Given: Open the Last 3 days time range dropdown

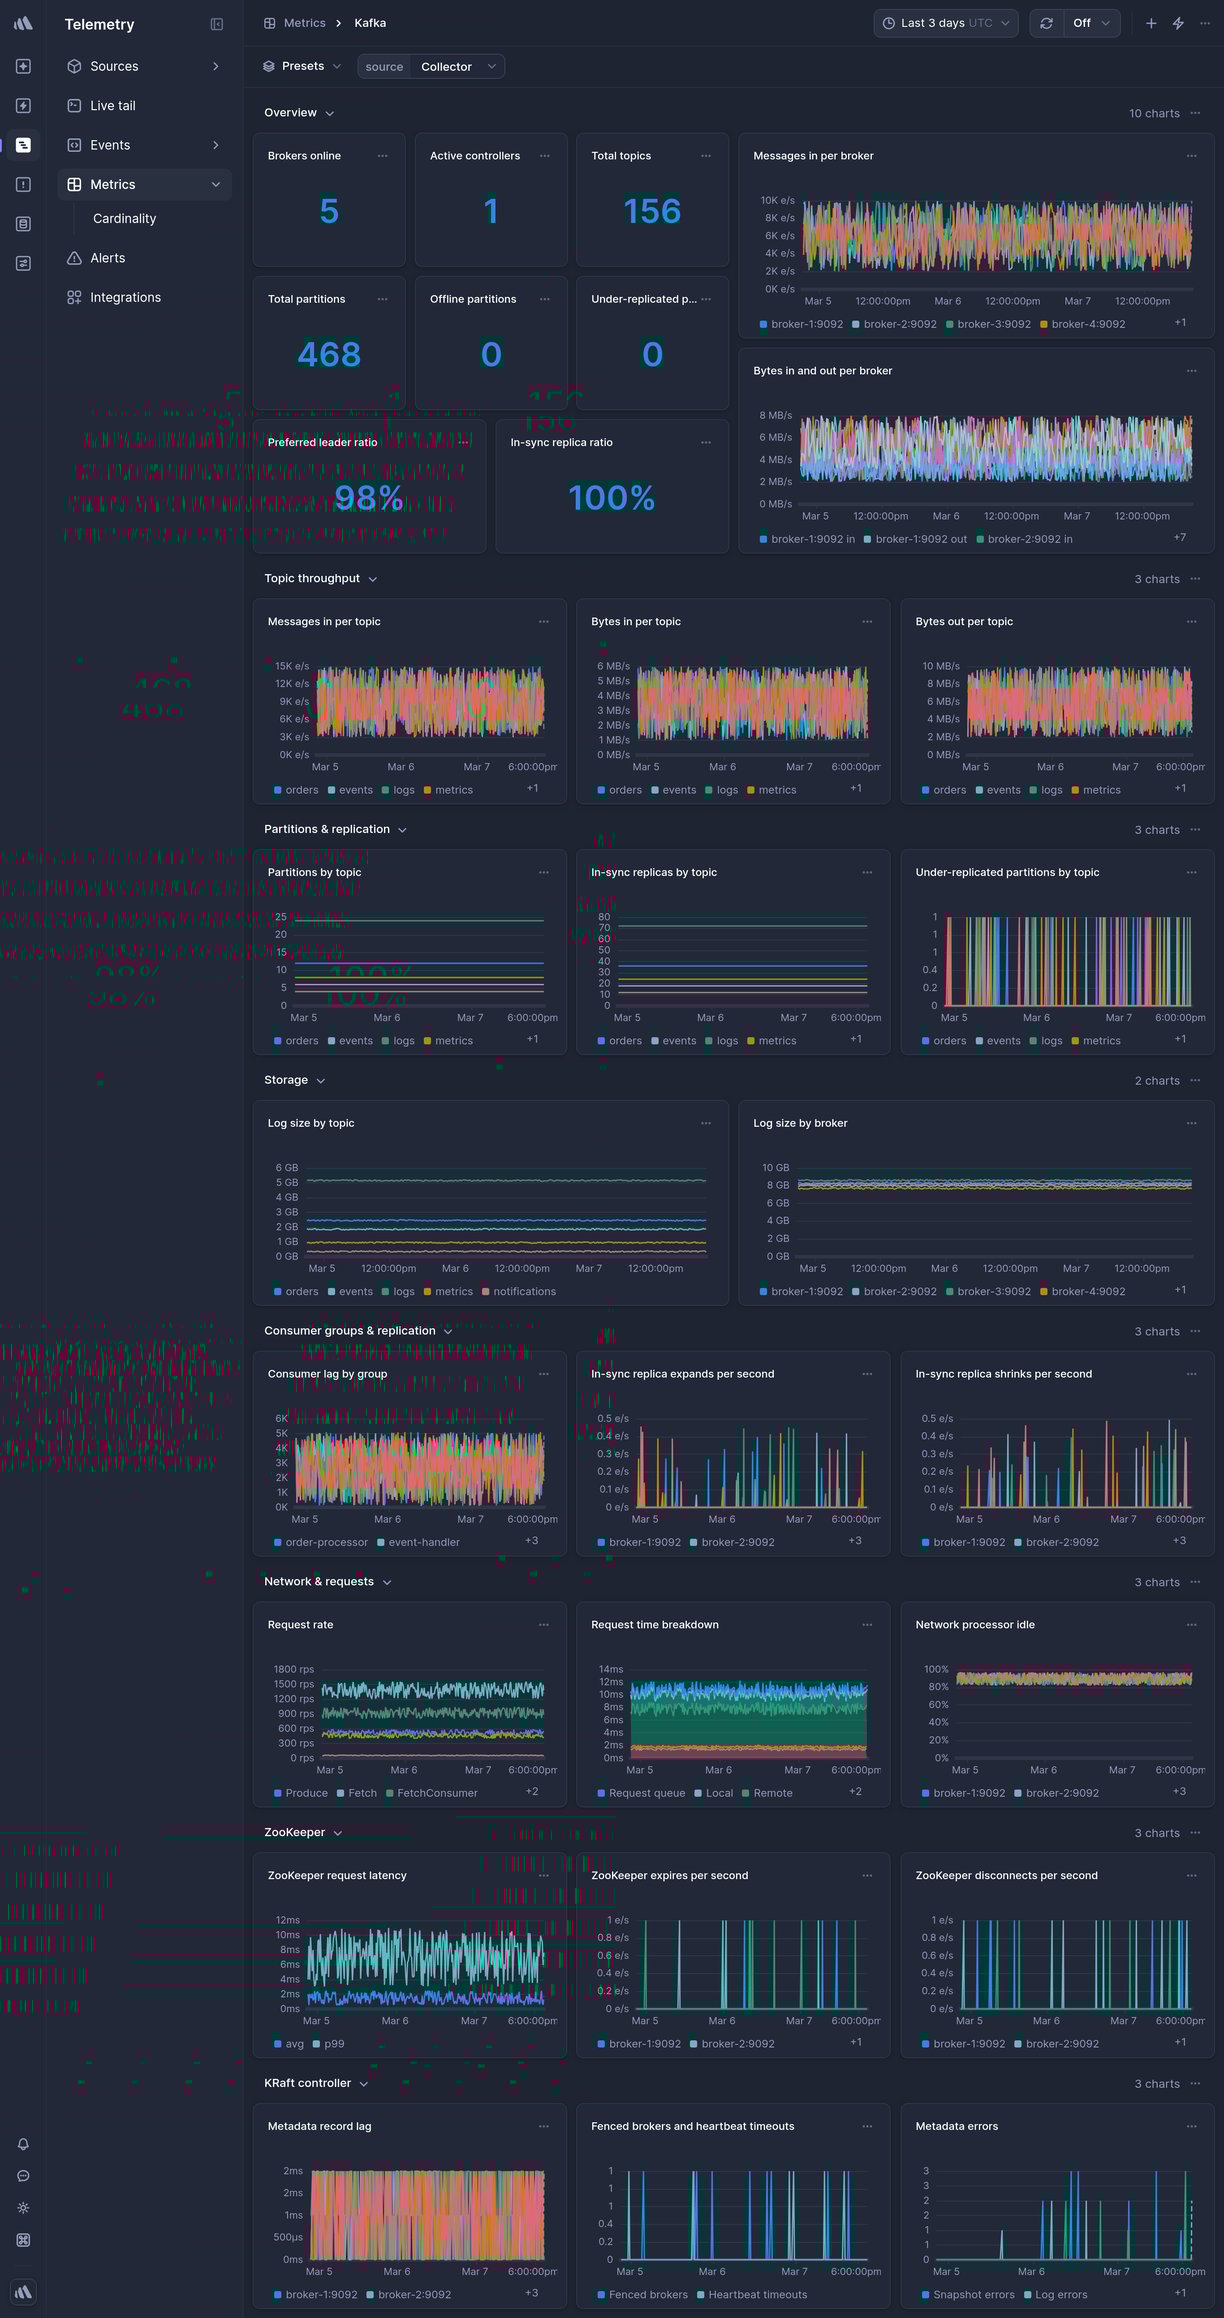Looking at the screenshot, I should (x=946, y=23).
